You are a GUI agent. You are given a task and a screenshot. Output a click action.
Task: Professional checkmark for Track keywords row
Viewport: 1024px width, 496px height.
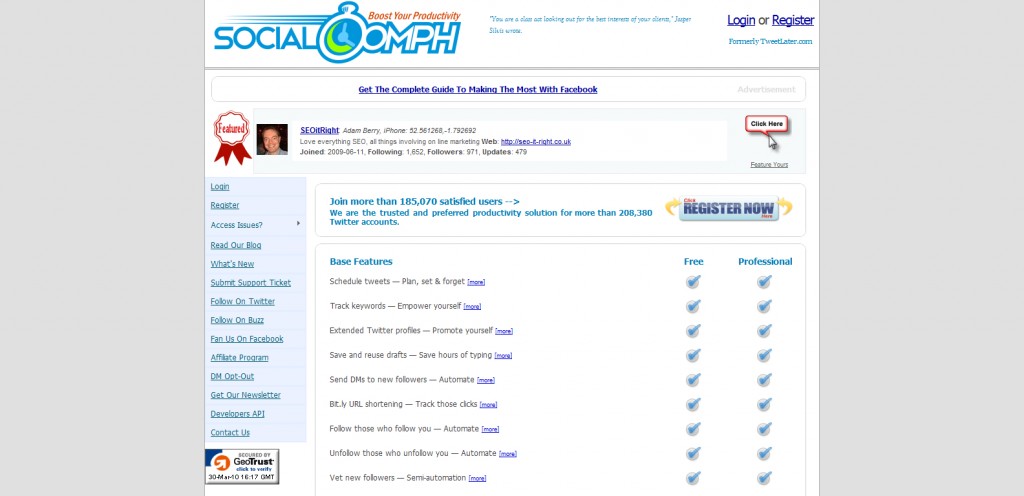point(764,306)
